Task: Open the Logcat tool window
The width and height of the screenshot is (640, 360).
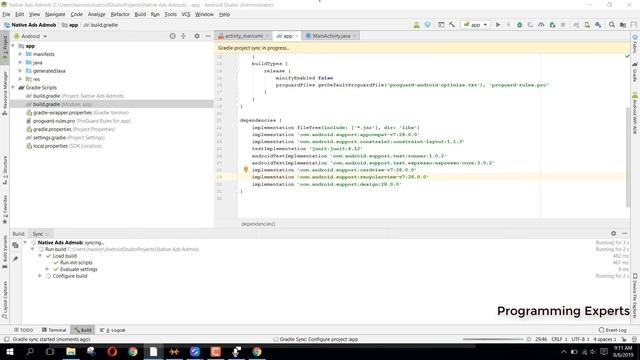Action: [x=113, y=330]
